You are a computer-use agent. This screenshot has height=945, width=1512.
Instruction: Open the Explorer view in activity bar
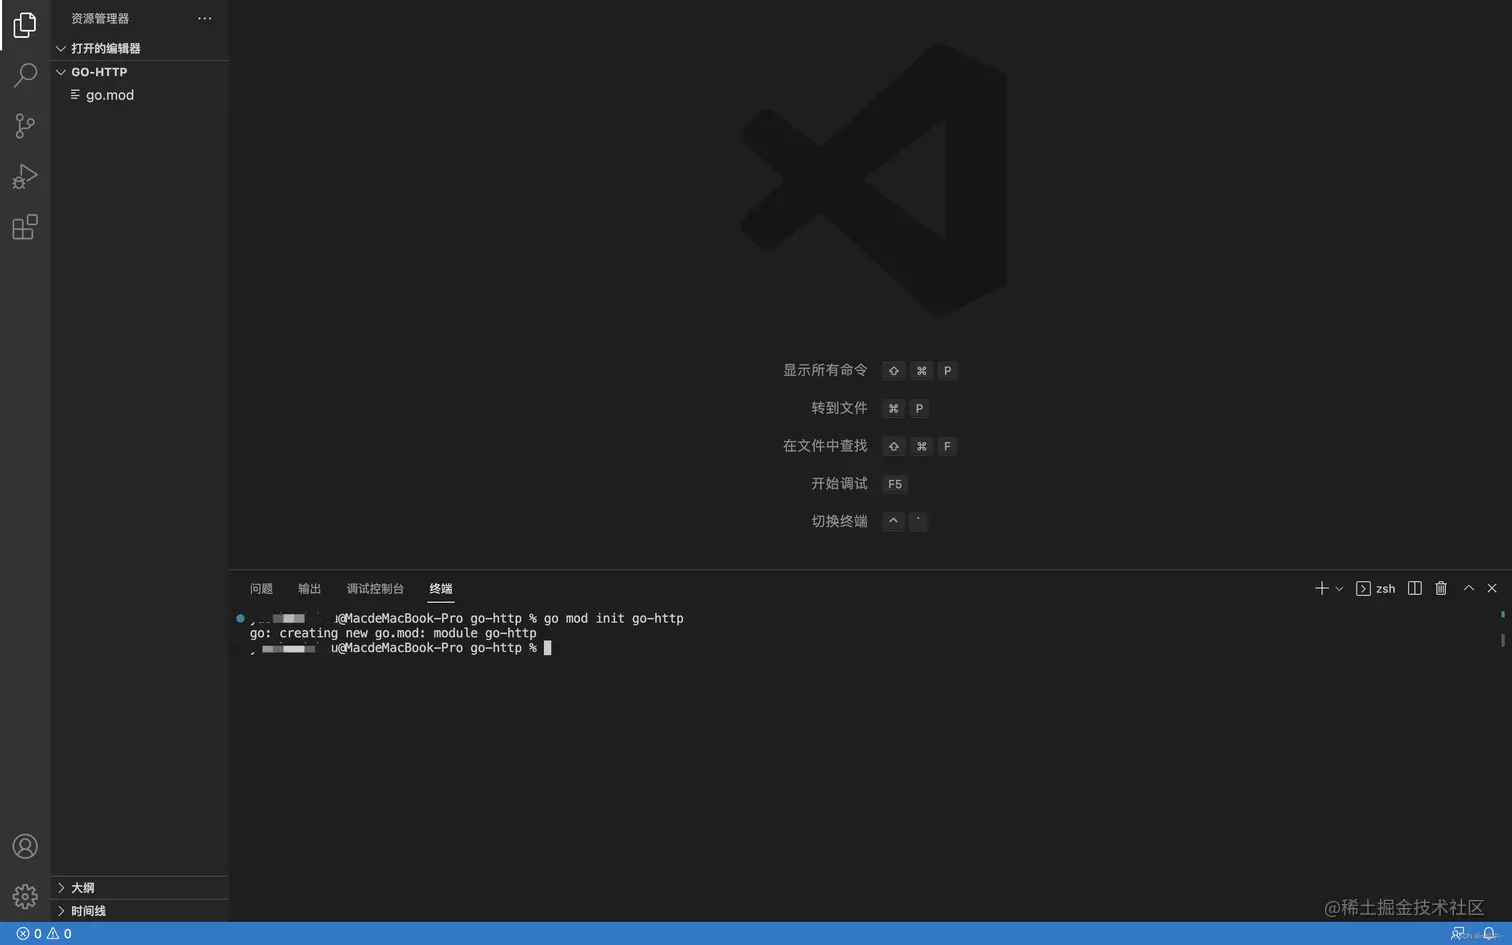[x=25, y=25]
